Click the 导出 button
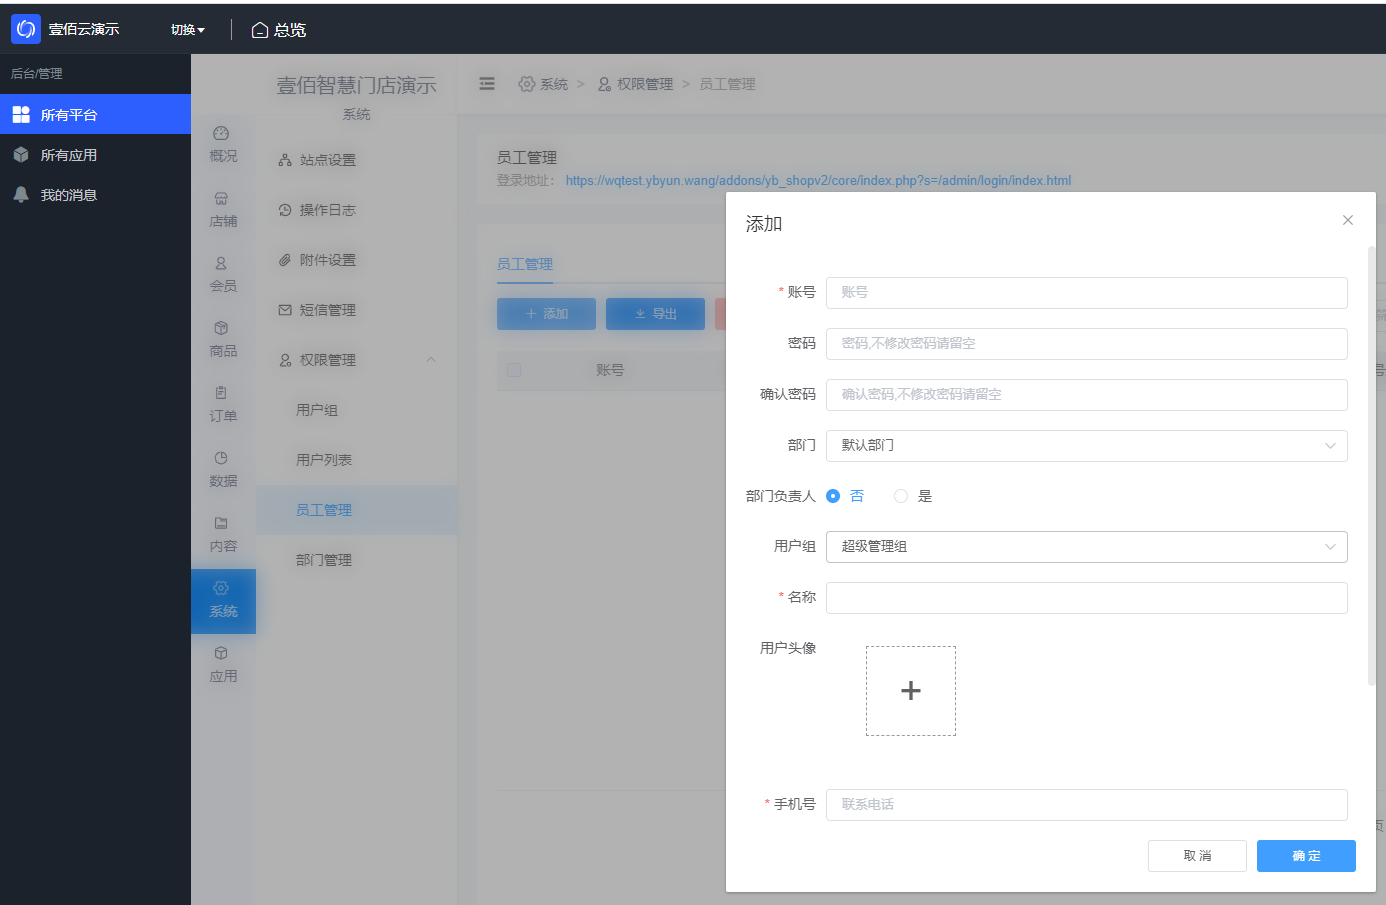The width and height of the screenshot is (1386, 905). 655,314
